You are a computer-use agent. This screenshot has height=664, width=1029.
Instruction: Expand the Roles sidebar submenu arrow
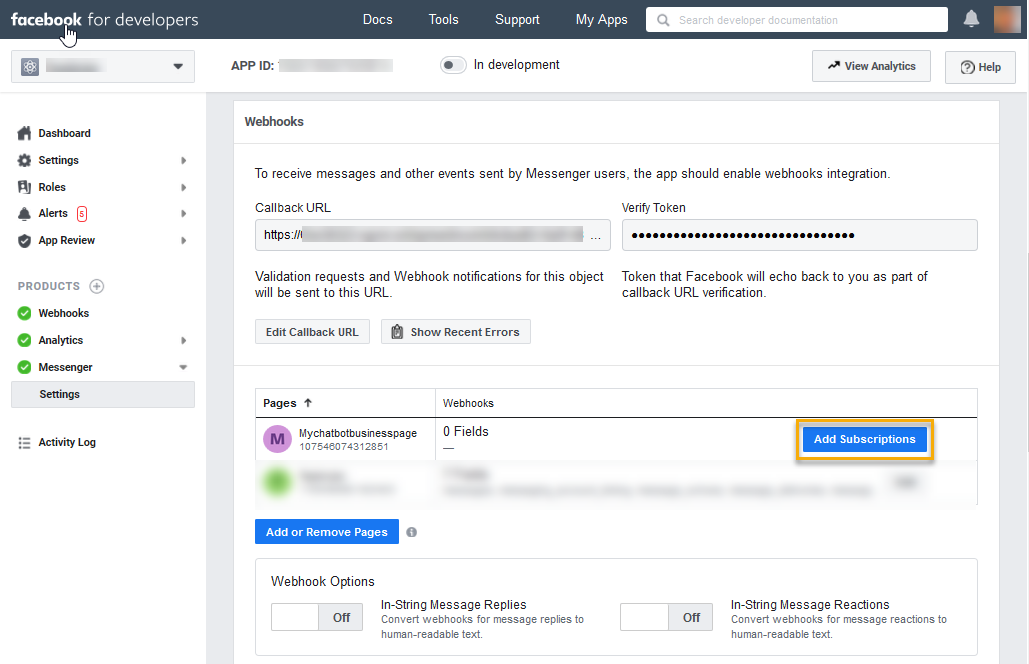point(184,188)
